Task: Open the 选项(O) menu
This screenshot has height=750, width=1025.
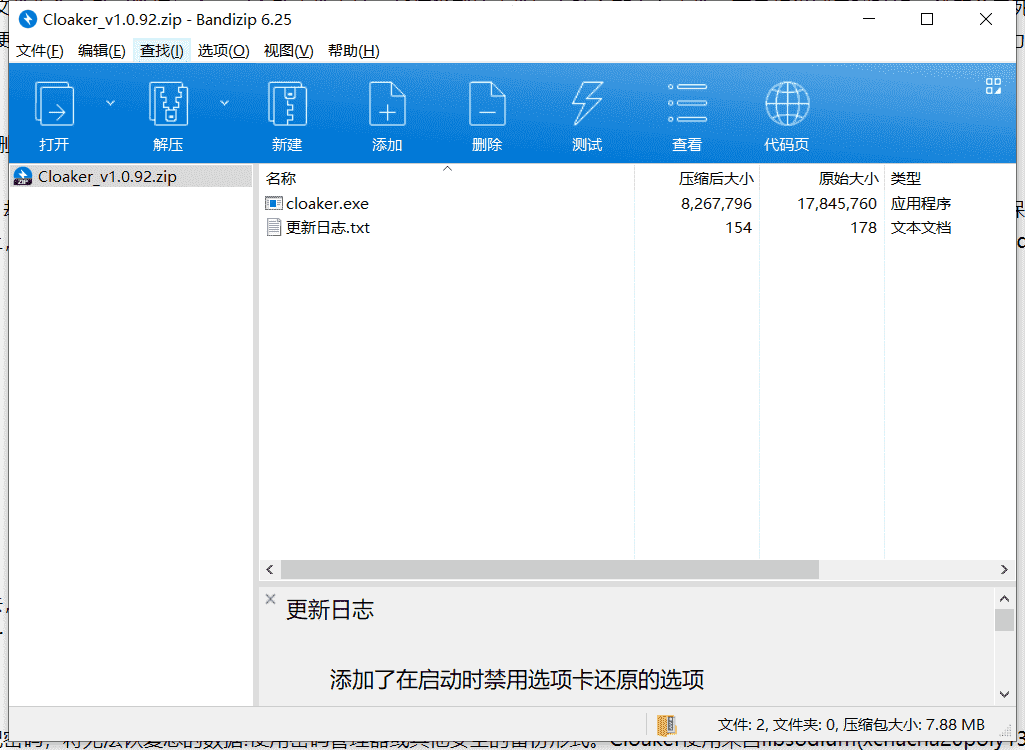Action: 224,51
